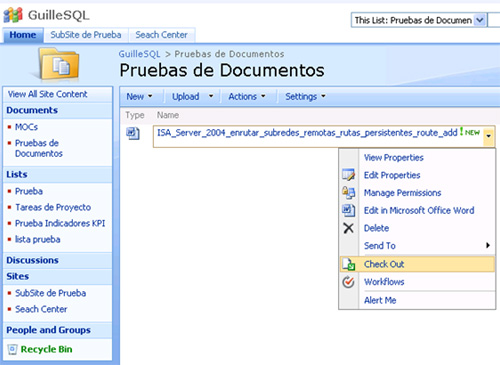Choose Delete from the context menu
Image resolution: width=500 pixels, height=365 pixels.
pos(376,228)
